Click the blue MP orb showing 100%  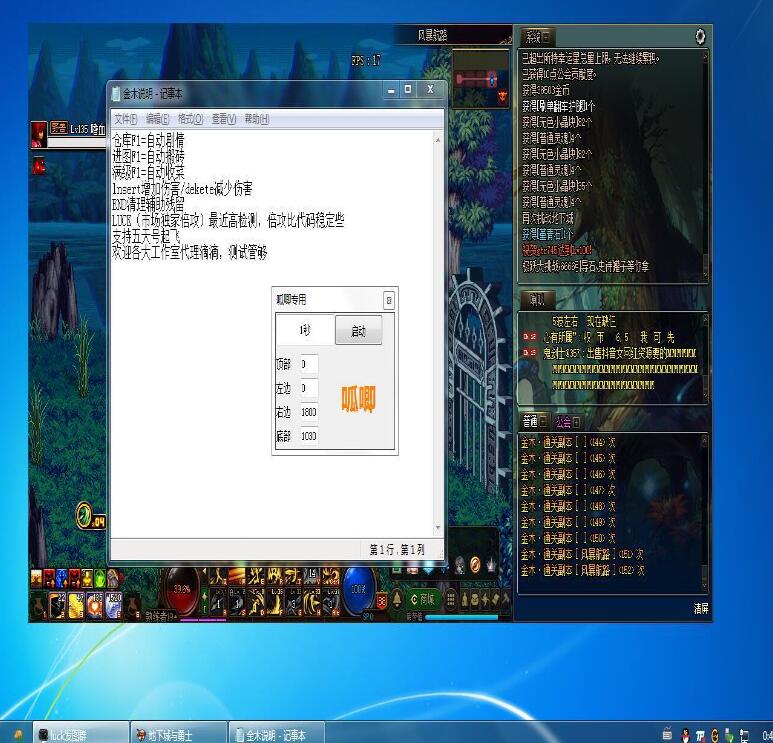coord(358,590)
